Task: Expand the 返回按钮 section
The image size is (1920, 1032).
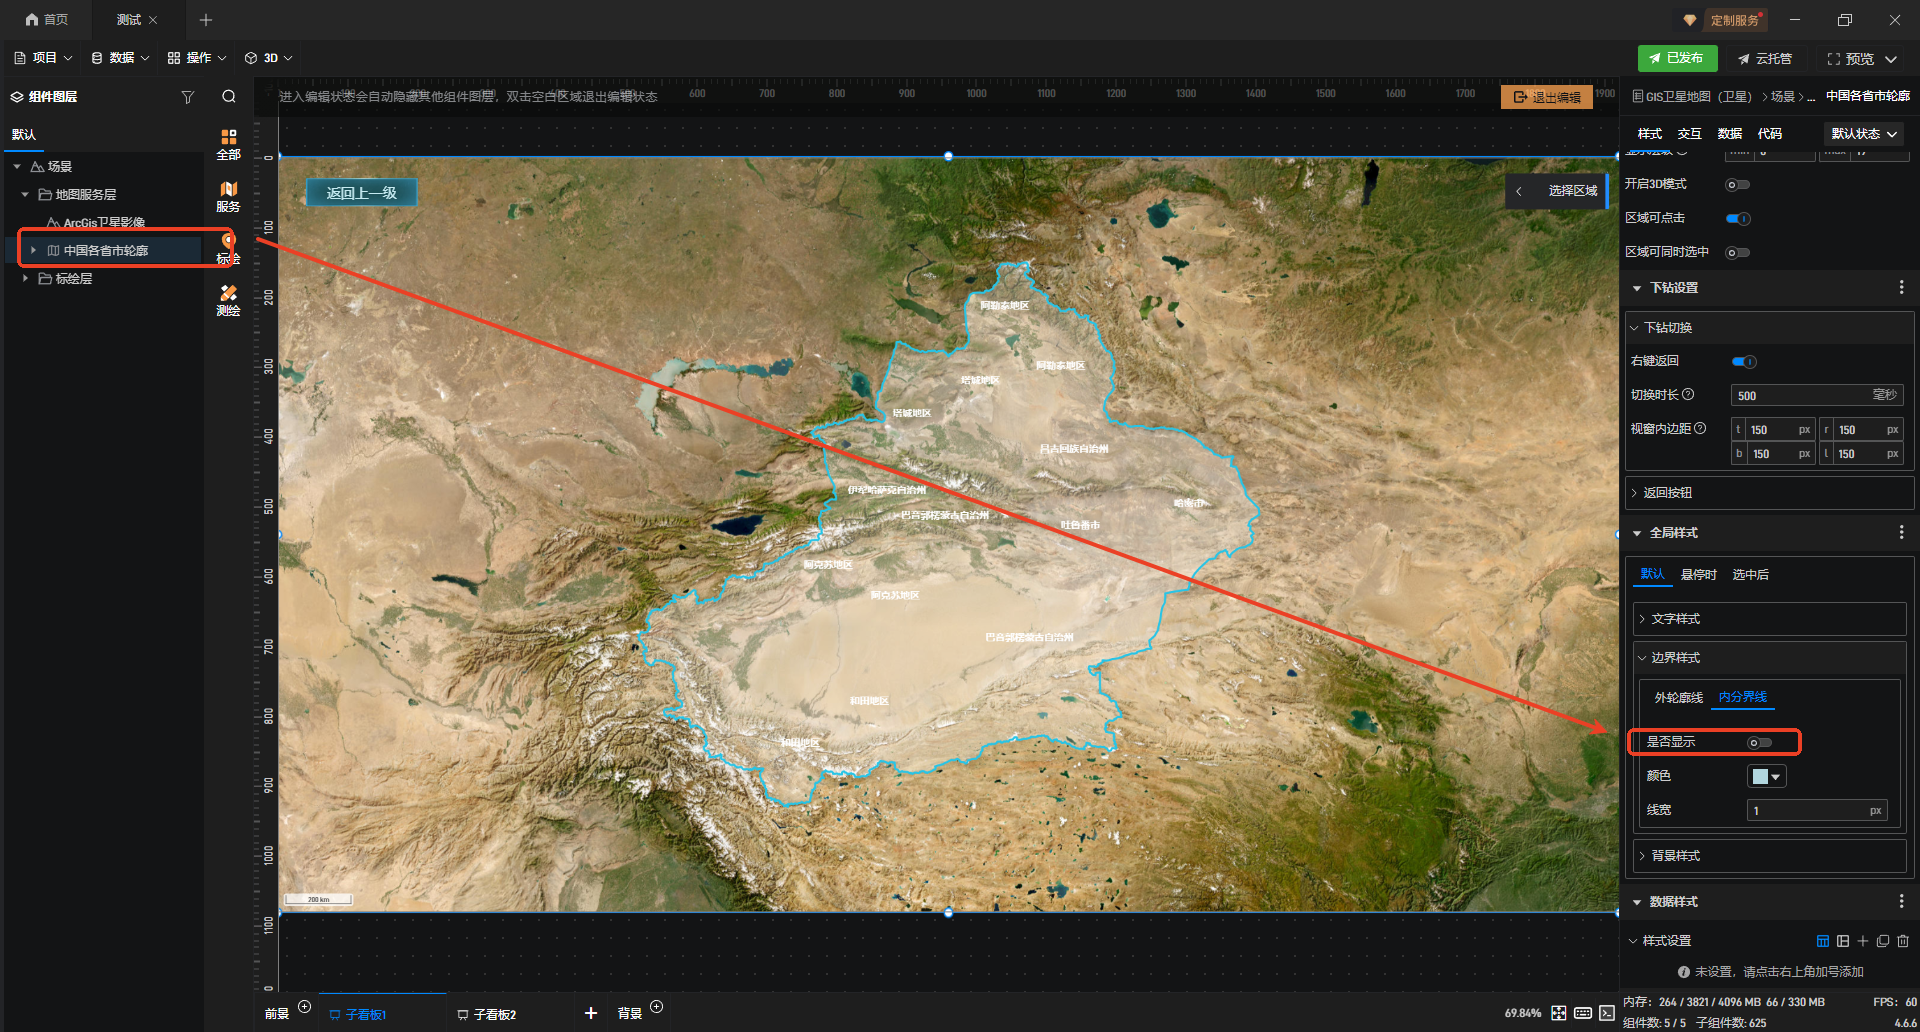Action: [1668, 493]
